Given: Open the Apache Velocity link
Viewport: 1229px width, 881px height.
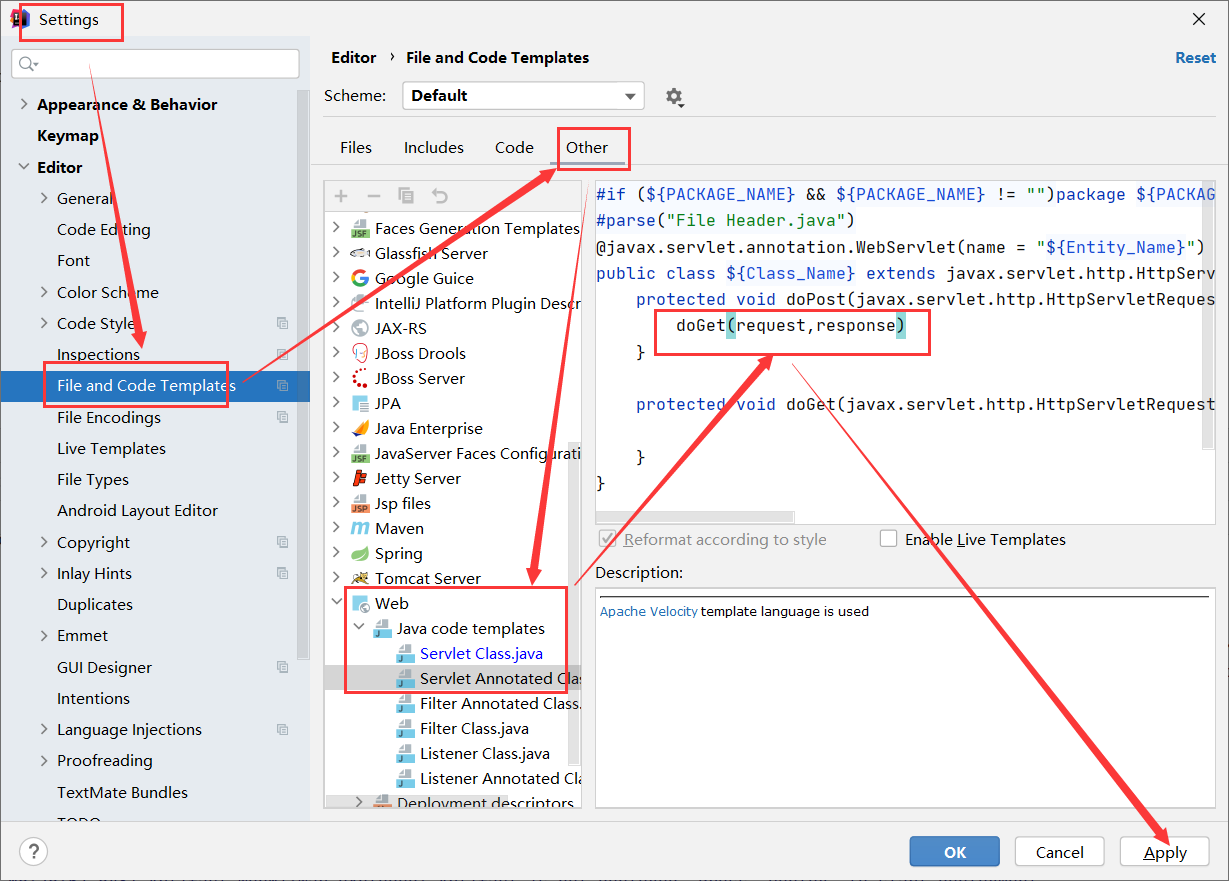Looking at the screenshot, I should point(649,611).
